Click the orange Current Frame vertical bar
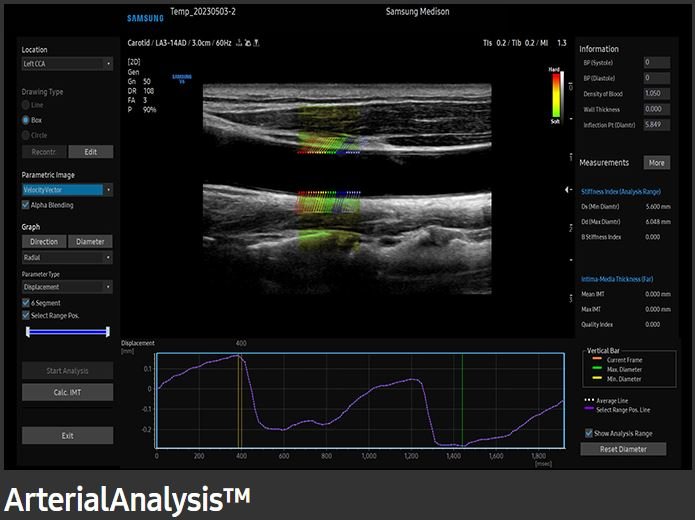Image resolution: width=695 pixels, height=520 pixels. pos(241,401)
